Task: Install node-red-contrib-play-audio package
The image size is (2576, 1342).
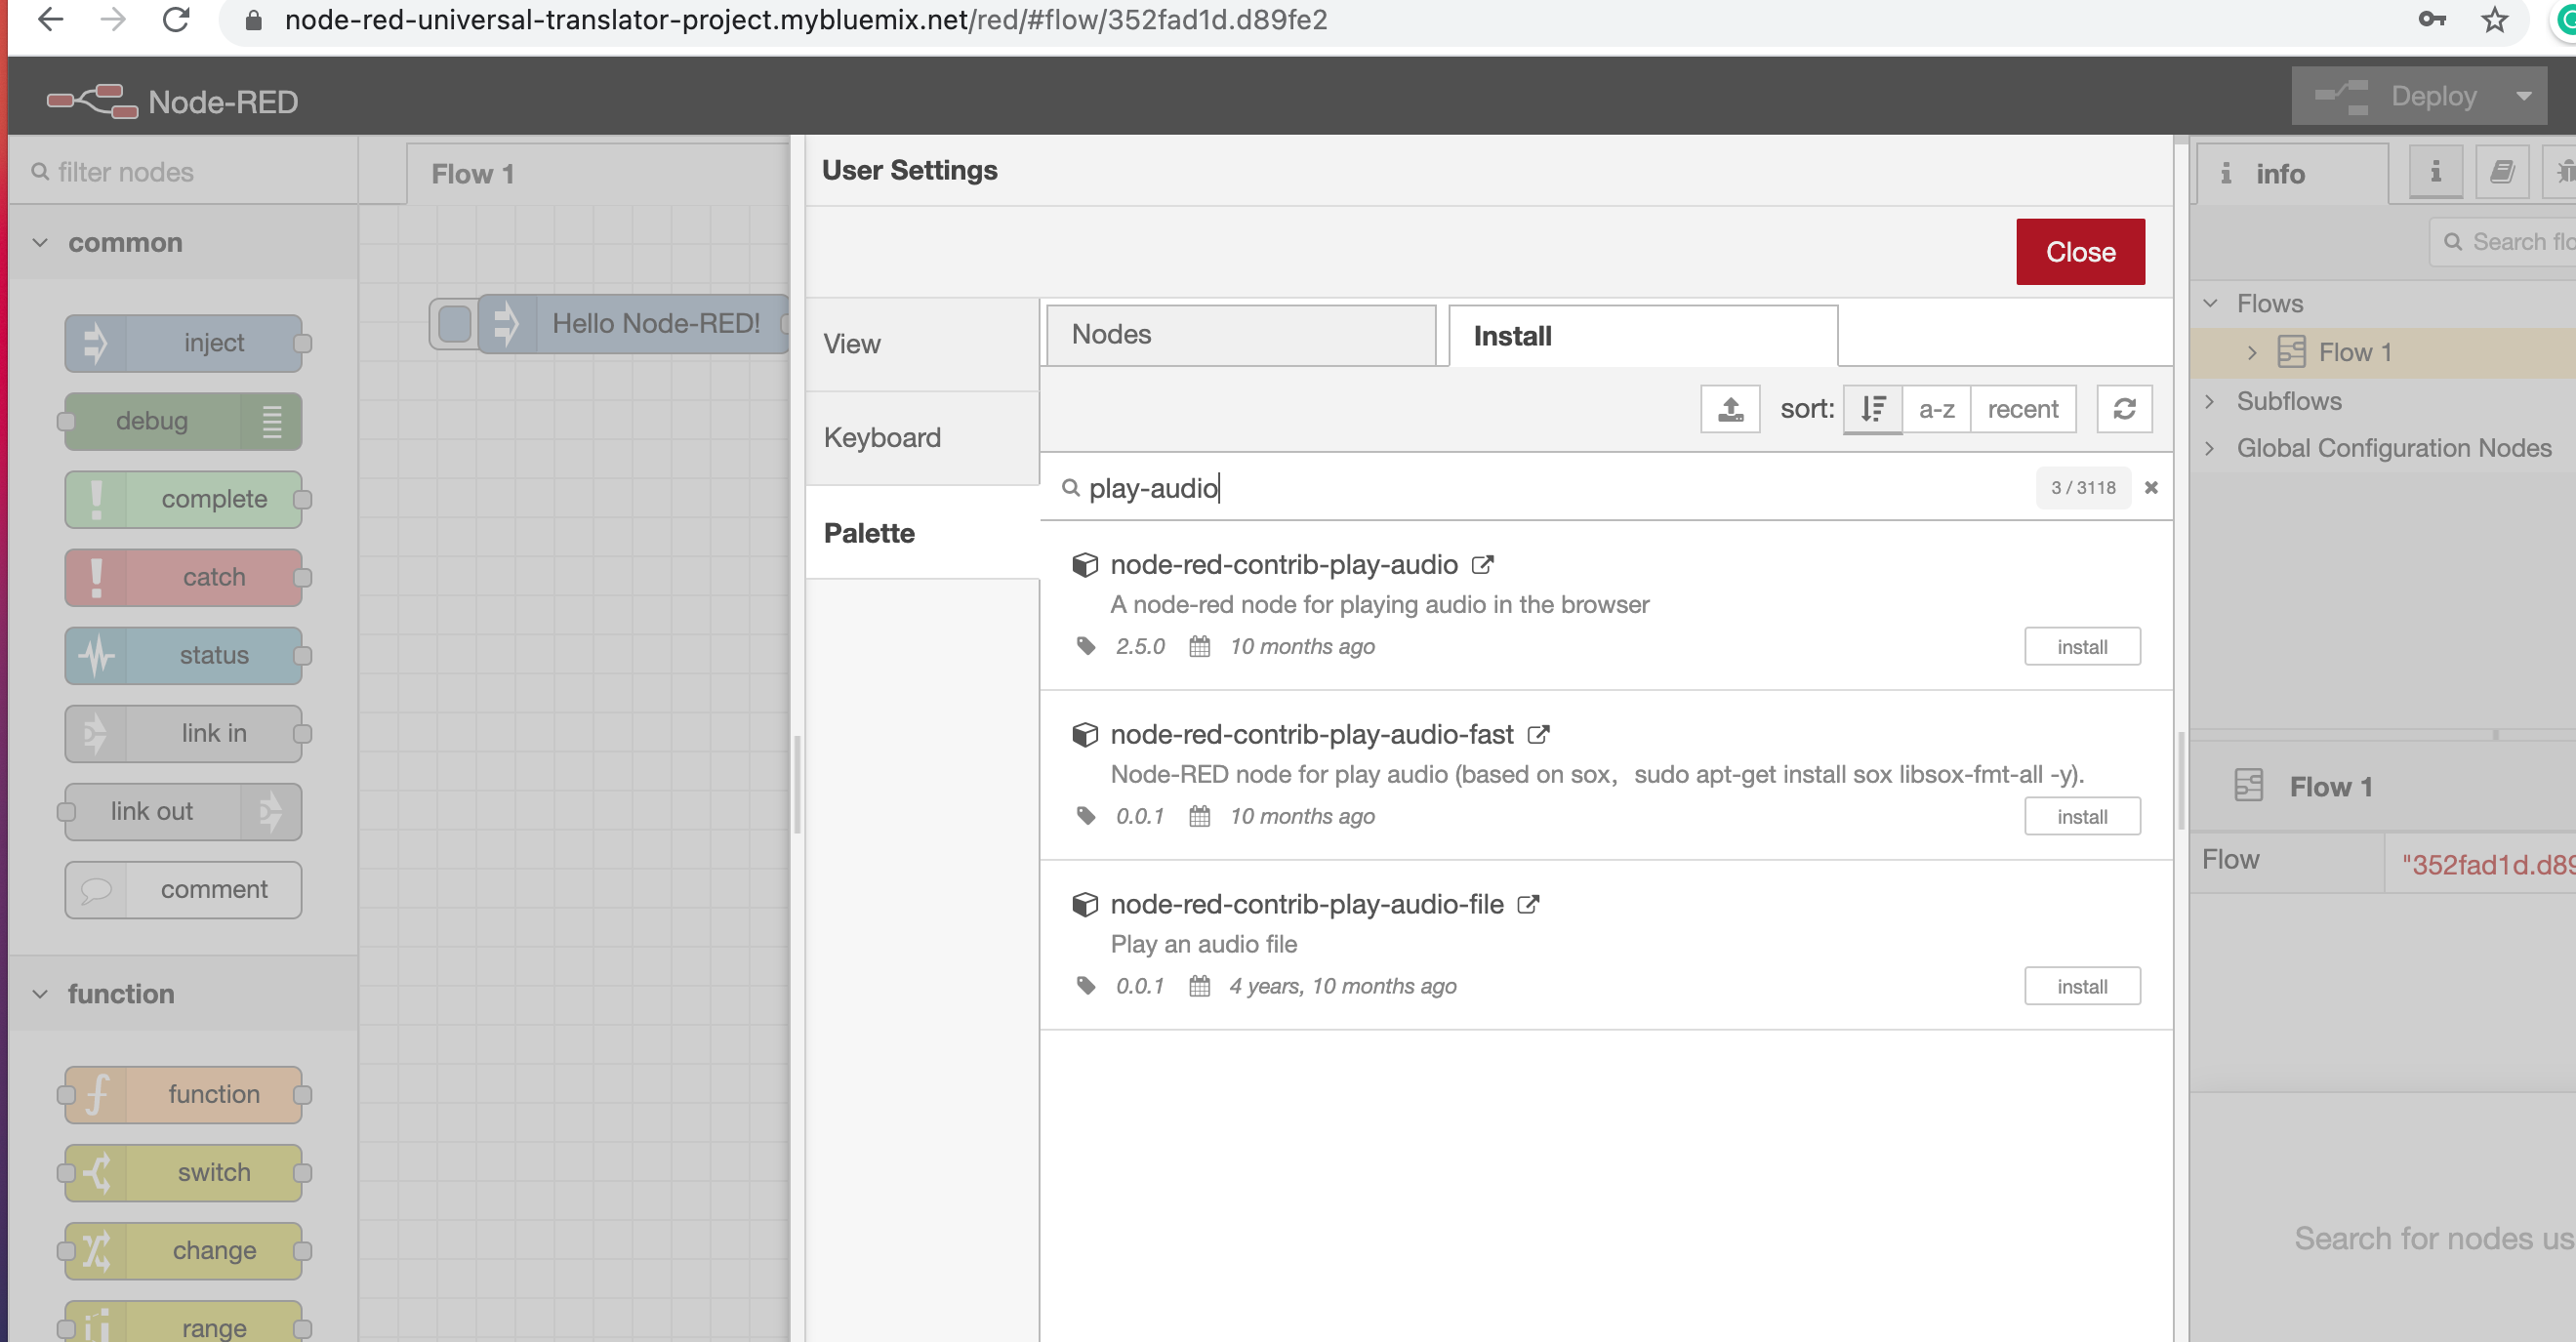Action: [x=2081, y=647]
